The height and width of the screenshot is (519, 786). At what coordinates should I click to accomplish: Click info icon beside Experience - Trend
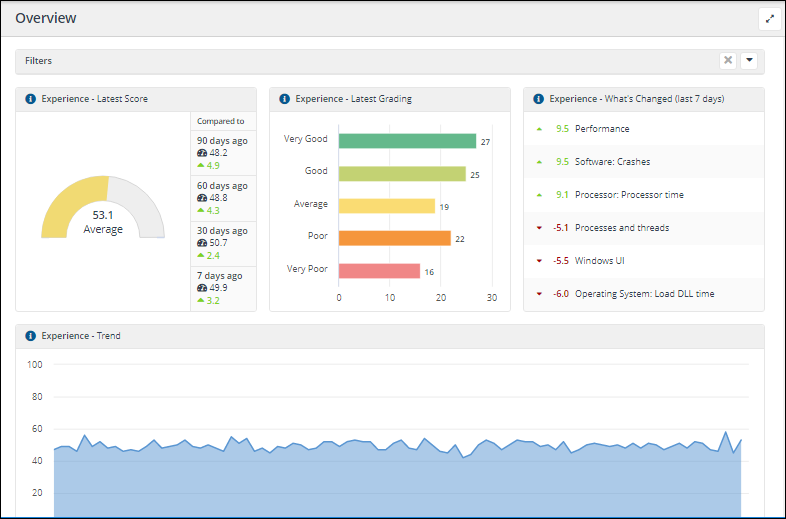click(x=30, y=336)
